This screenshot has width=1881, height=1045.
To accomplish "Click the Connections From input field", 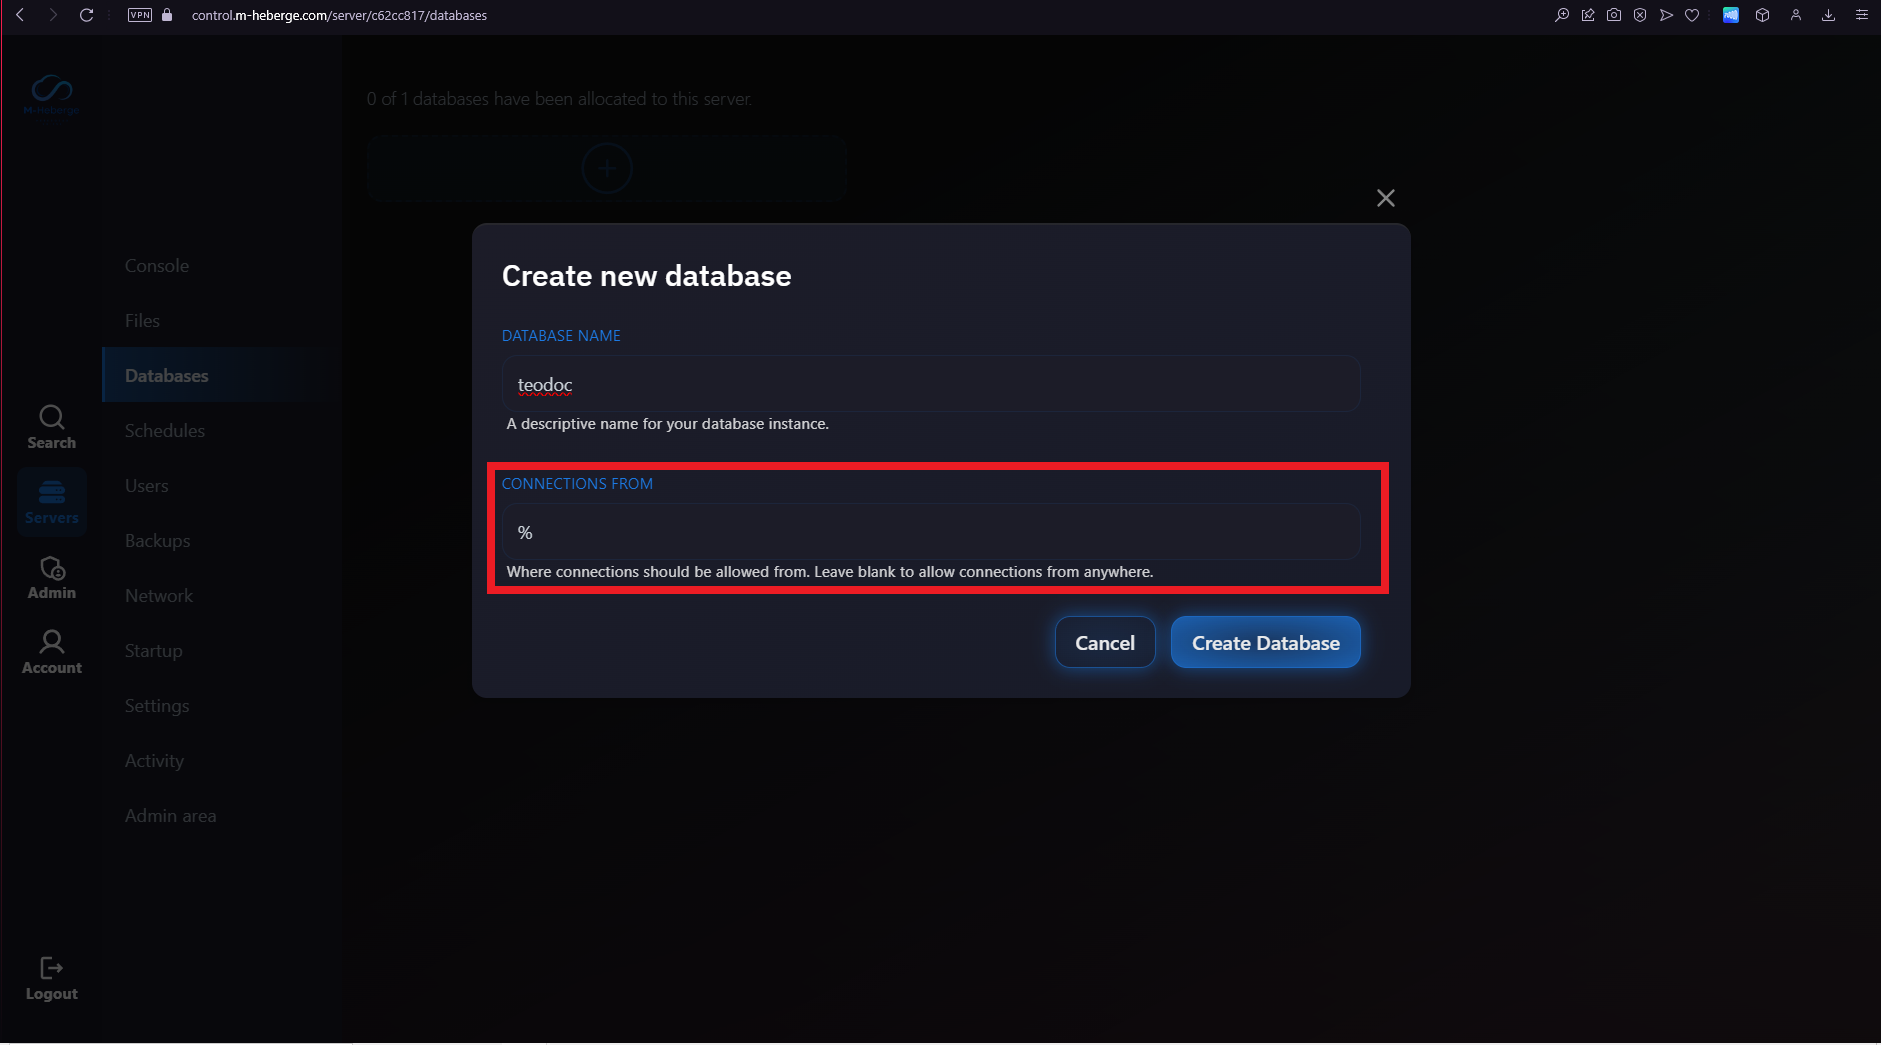I will [x=930, y=533].
